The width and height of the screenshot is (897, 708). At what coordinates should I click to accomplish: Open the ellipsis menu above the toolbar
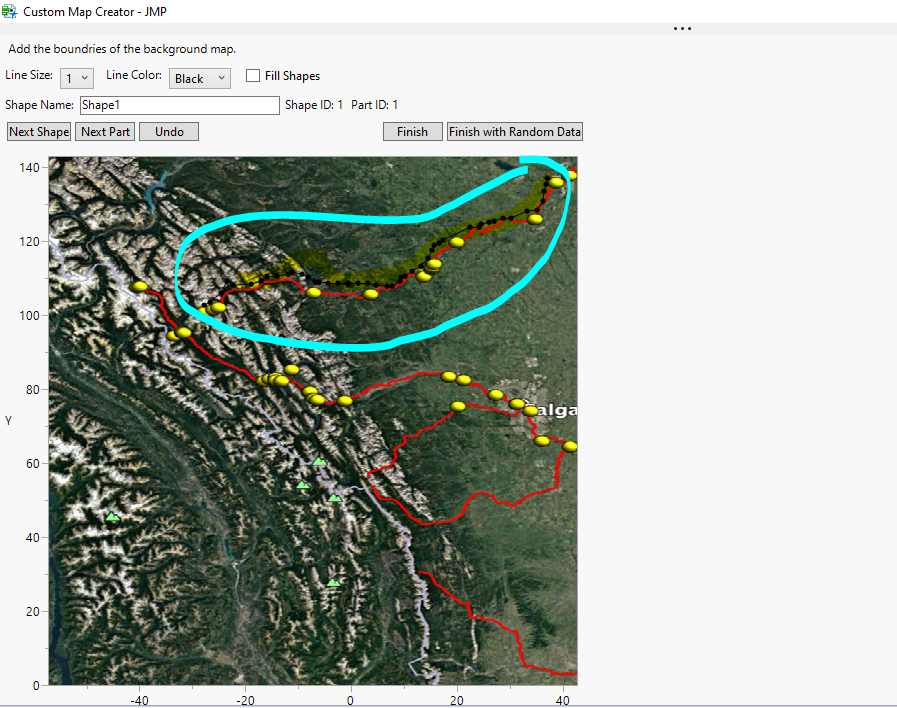tap(682, 29)
